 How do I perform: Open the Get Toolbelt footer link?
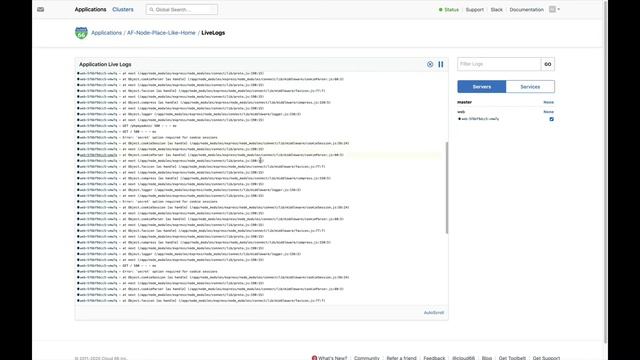[x=512, y=358]
